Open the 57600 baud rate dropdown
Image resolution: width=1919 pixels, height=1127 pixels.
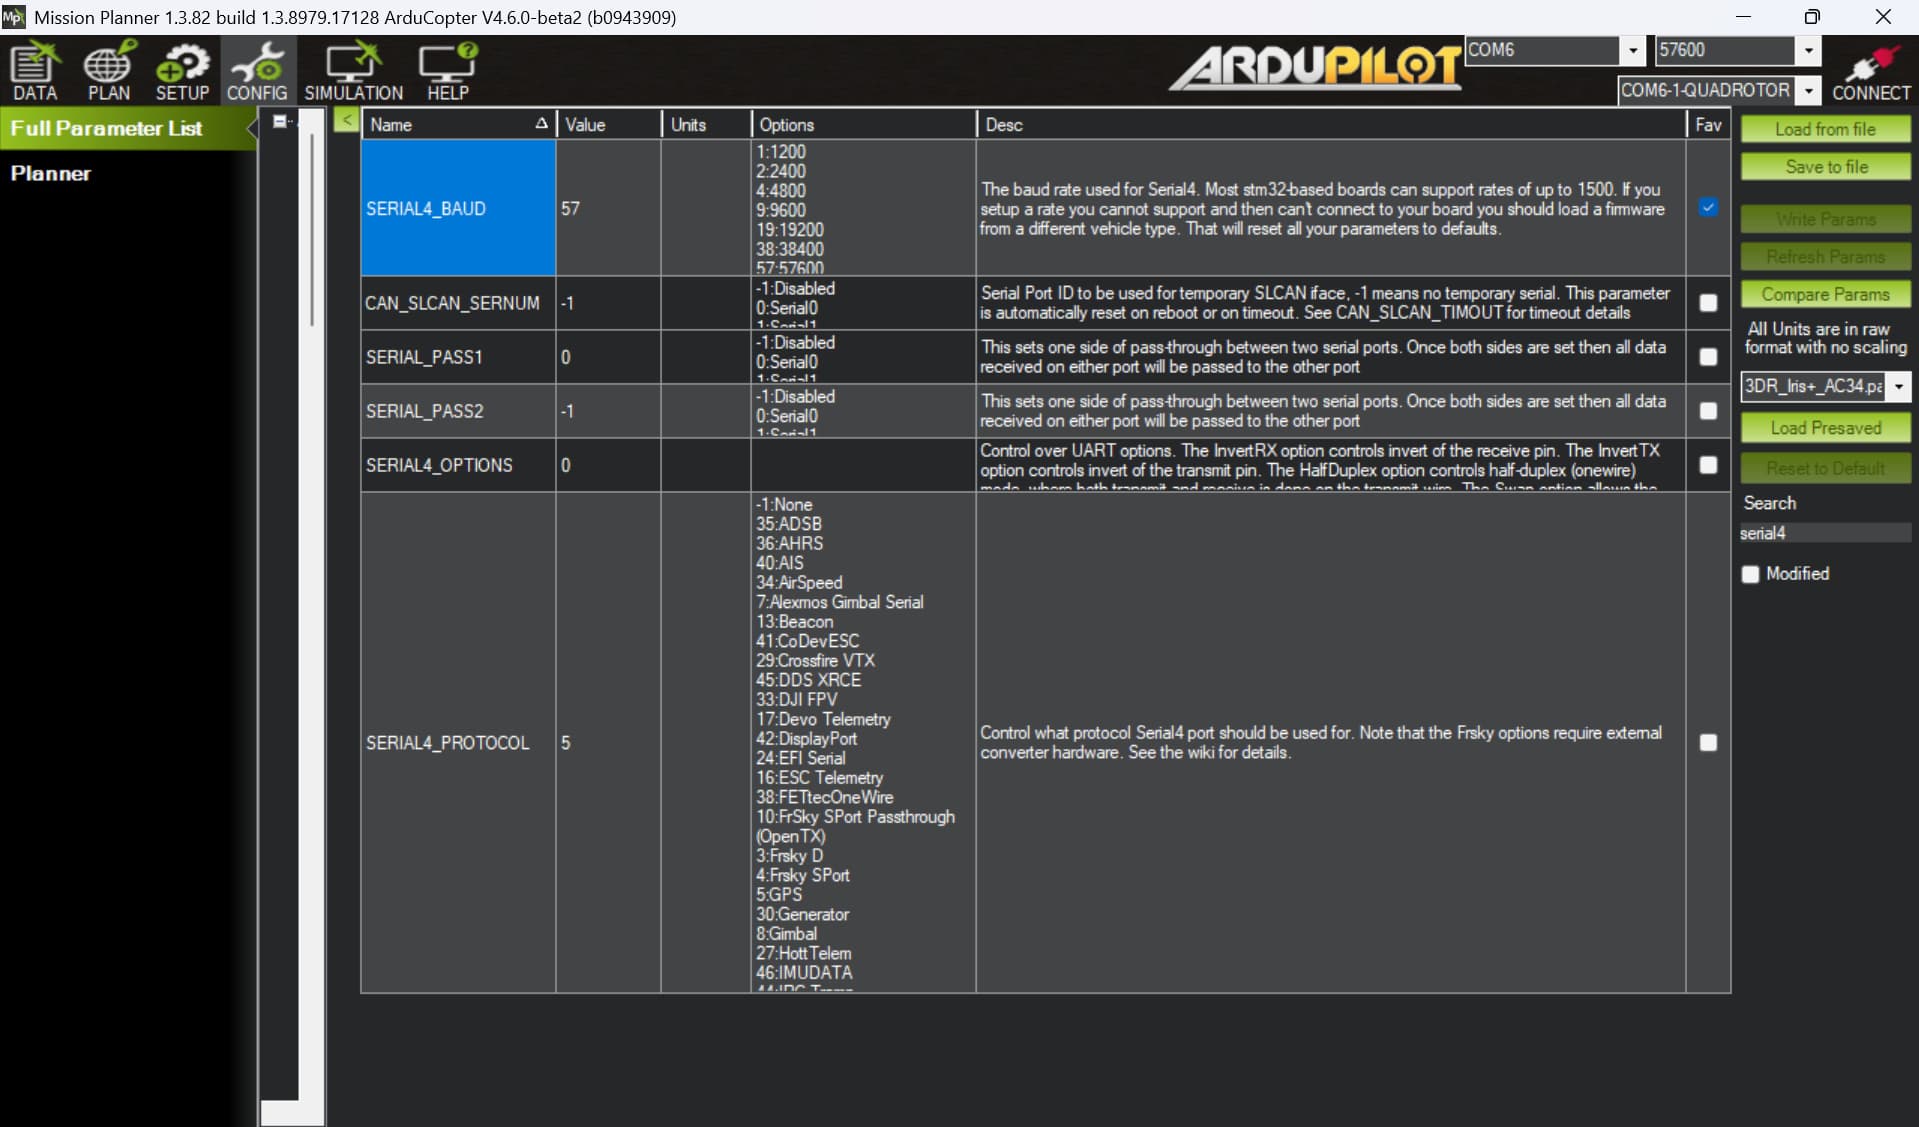pyautogui.click(x=1808, y=50)
